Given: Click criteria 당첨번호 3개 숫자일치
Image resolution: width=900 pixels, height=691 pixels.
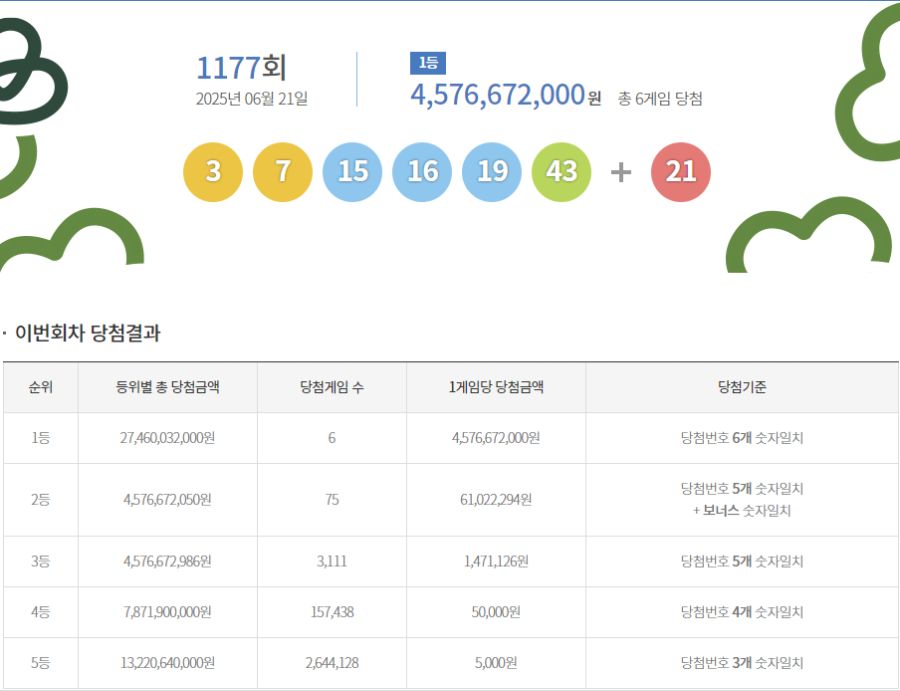Looking at the screenshot, I should point(742,663).
